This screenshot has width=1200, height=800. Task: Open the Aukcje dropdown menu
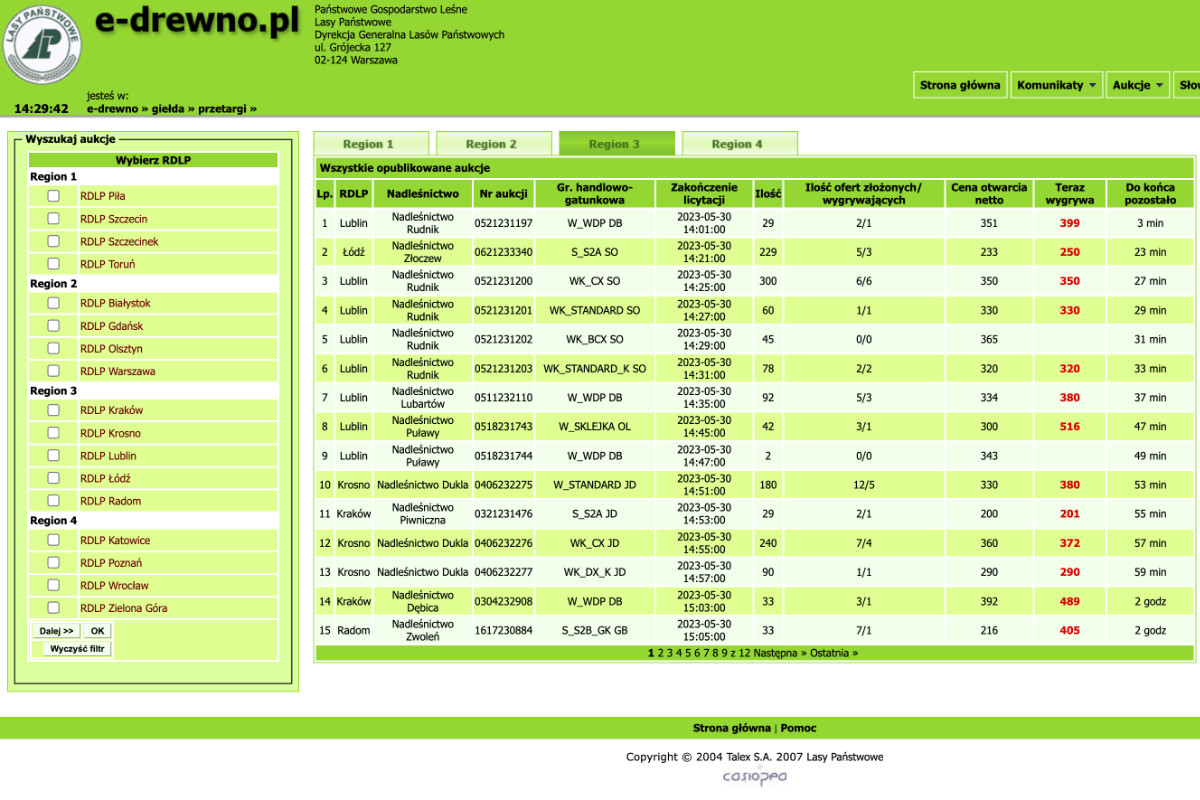[1138, 85]
